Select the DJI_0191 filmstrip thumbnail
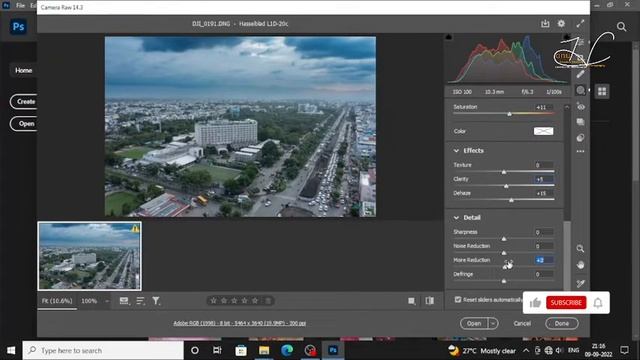The width and height of the screenshot is (640, 360). click(x=89, y=256)
